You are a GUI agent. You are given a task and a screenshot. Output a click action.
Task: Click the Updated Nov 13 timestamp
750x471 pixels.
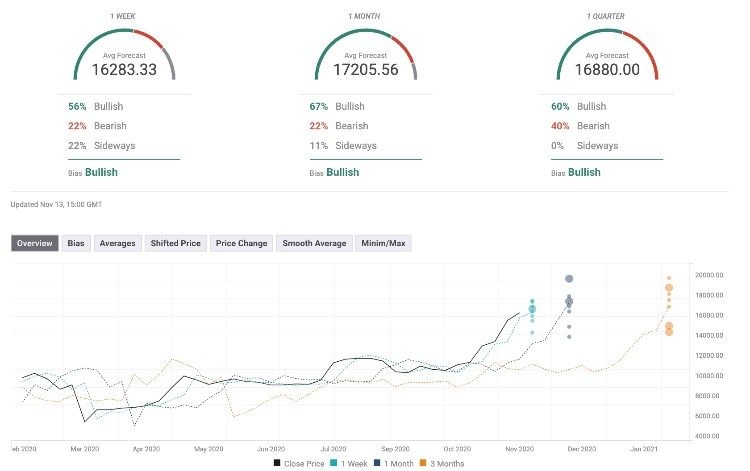(58, 205)
